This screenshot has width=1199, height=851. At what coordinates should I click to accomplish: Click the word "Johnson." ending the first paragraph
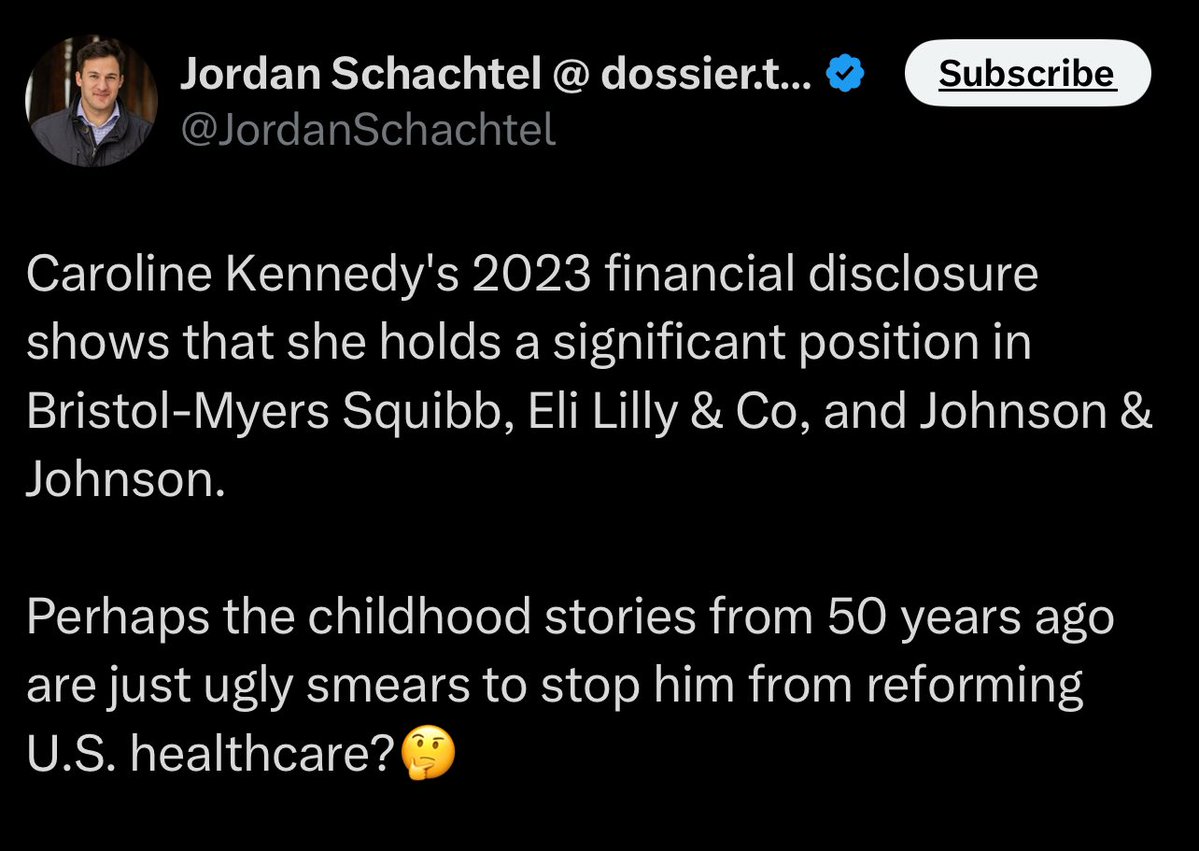pos(120,481)
